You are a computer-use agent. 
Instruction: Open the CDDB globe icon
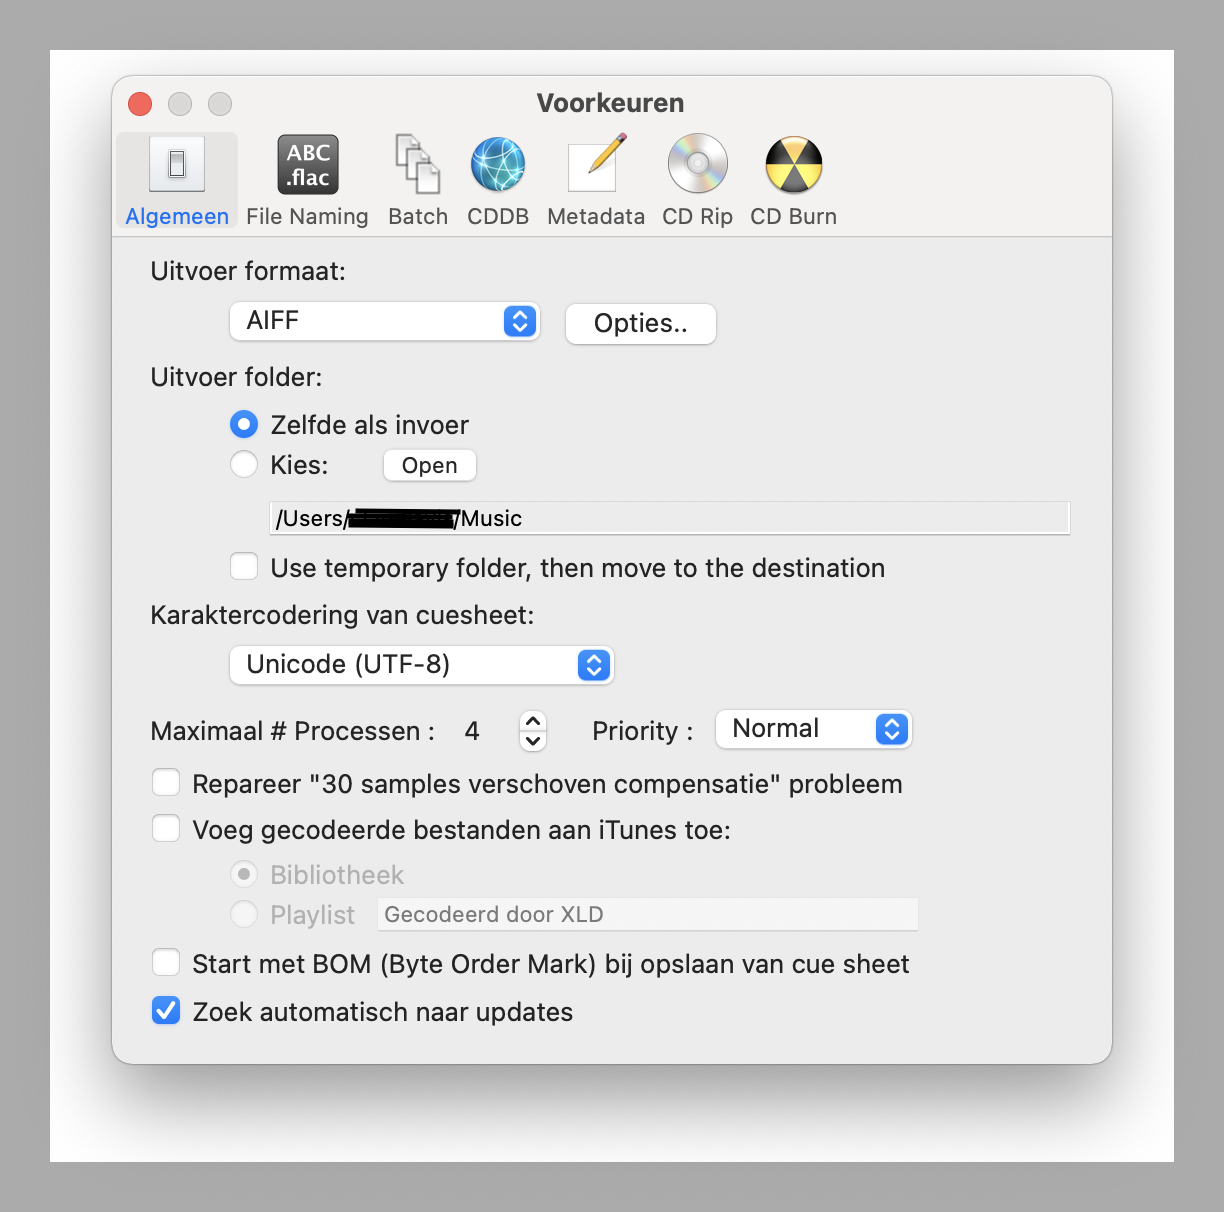[498, 165]
